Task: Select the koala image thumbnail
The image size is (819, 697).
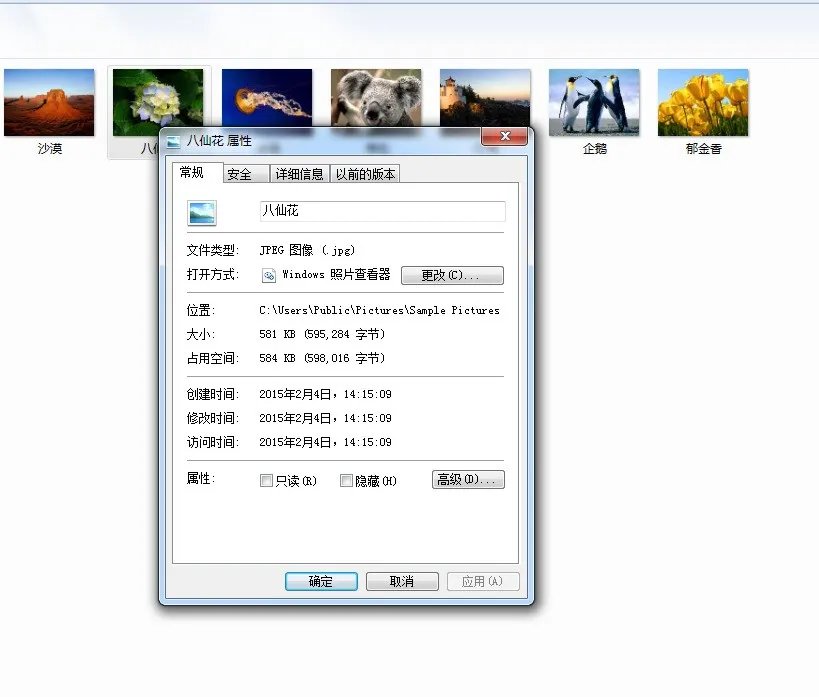Action: (x=376, y=97)
